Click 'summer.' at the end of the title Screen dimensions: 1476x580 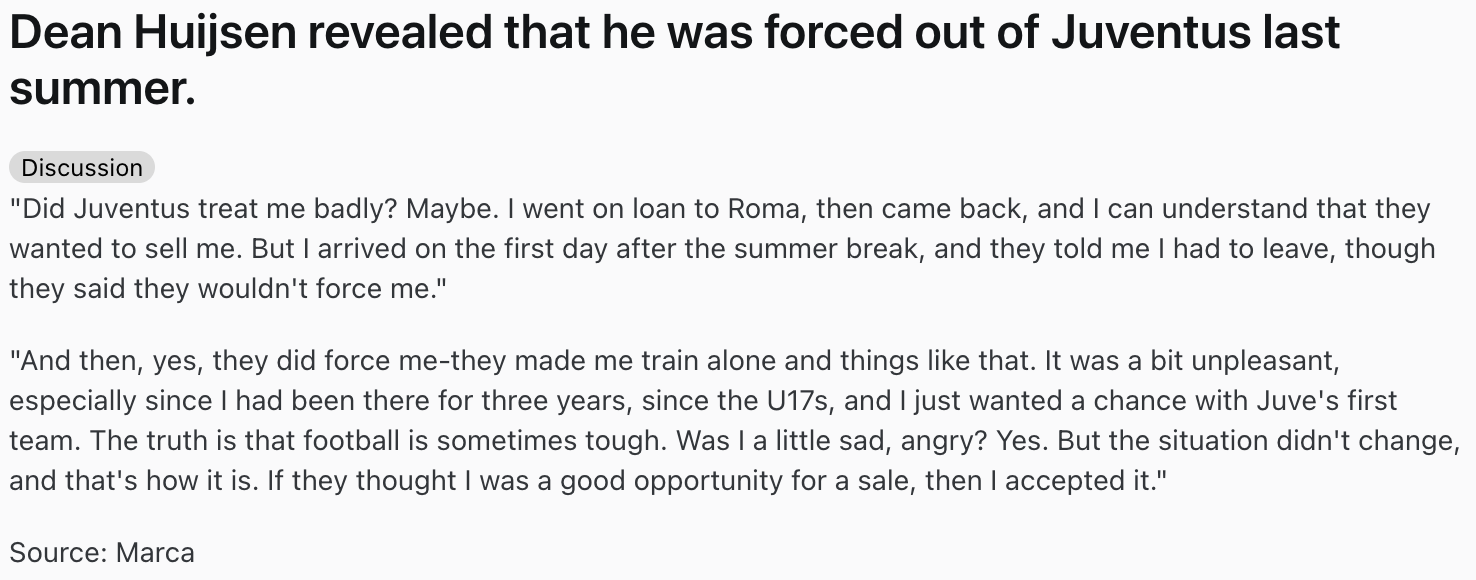tap(102, 90)
